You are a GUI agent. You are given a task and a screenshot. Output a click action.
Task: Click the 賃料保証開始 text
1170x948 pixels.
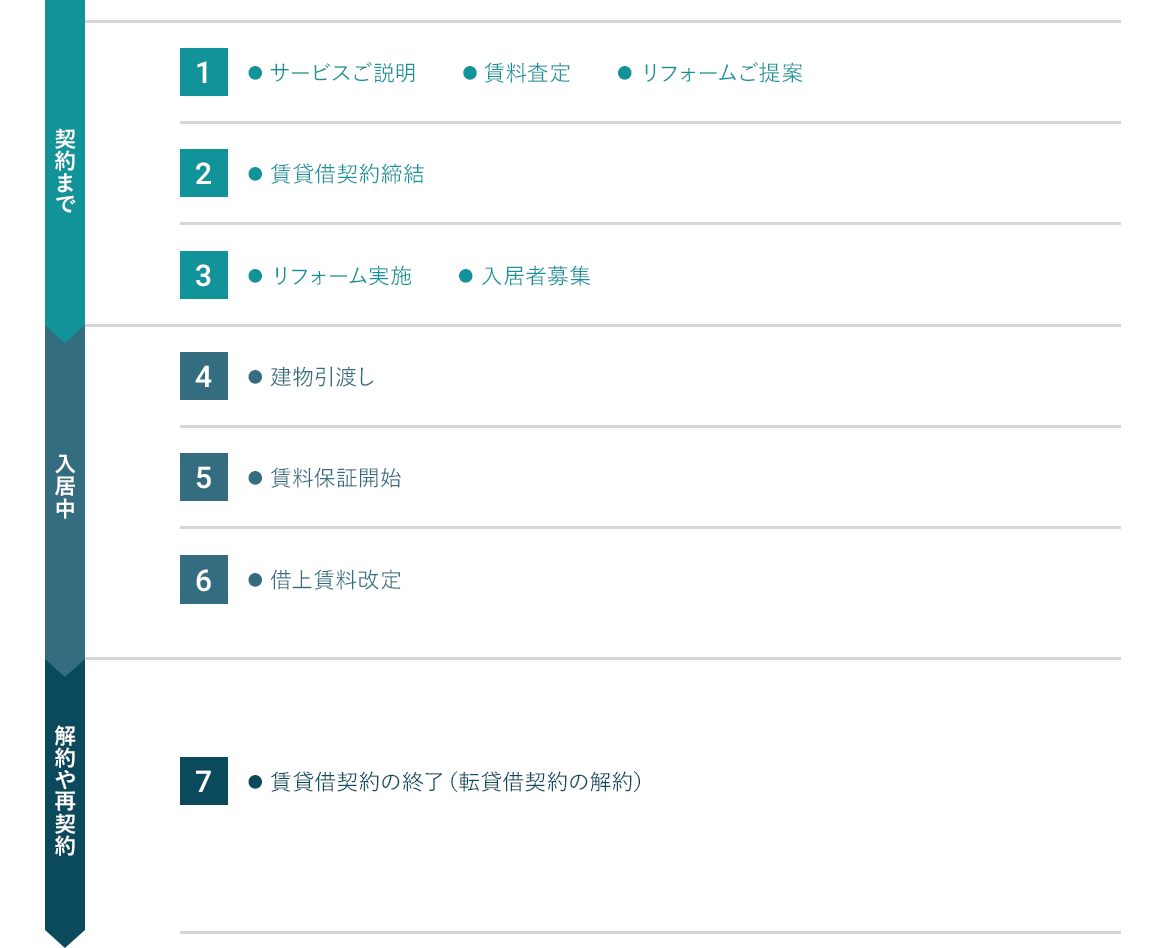point(335,478)
